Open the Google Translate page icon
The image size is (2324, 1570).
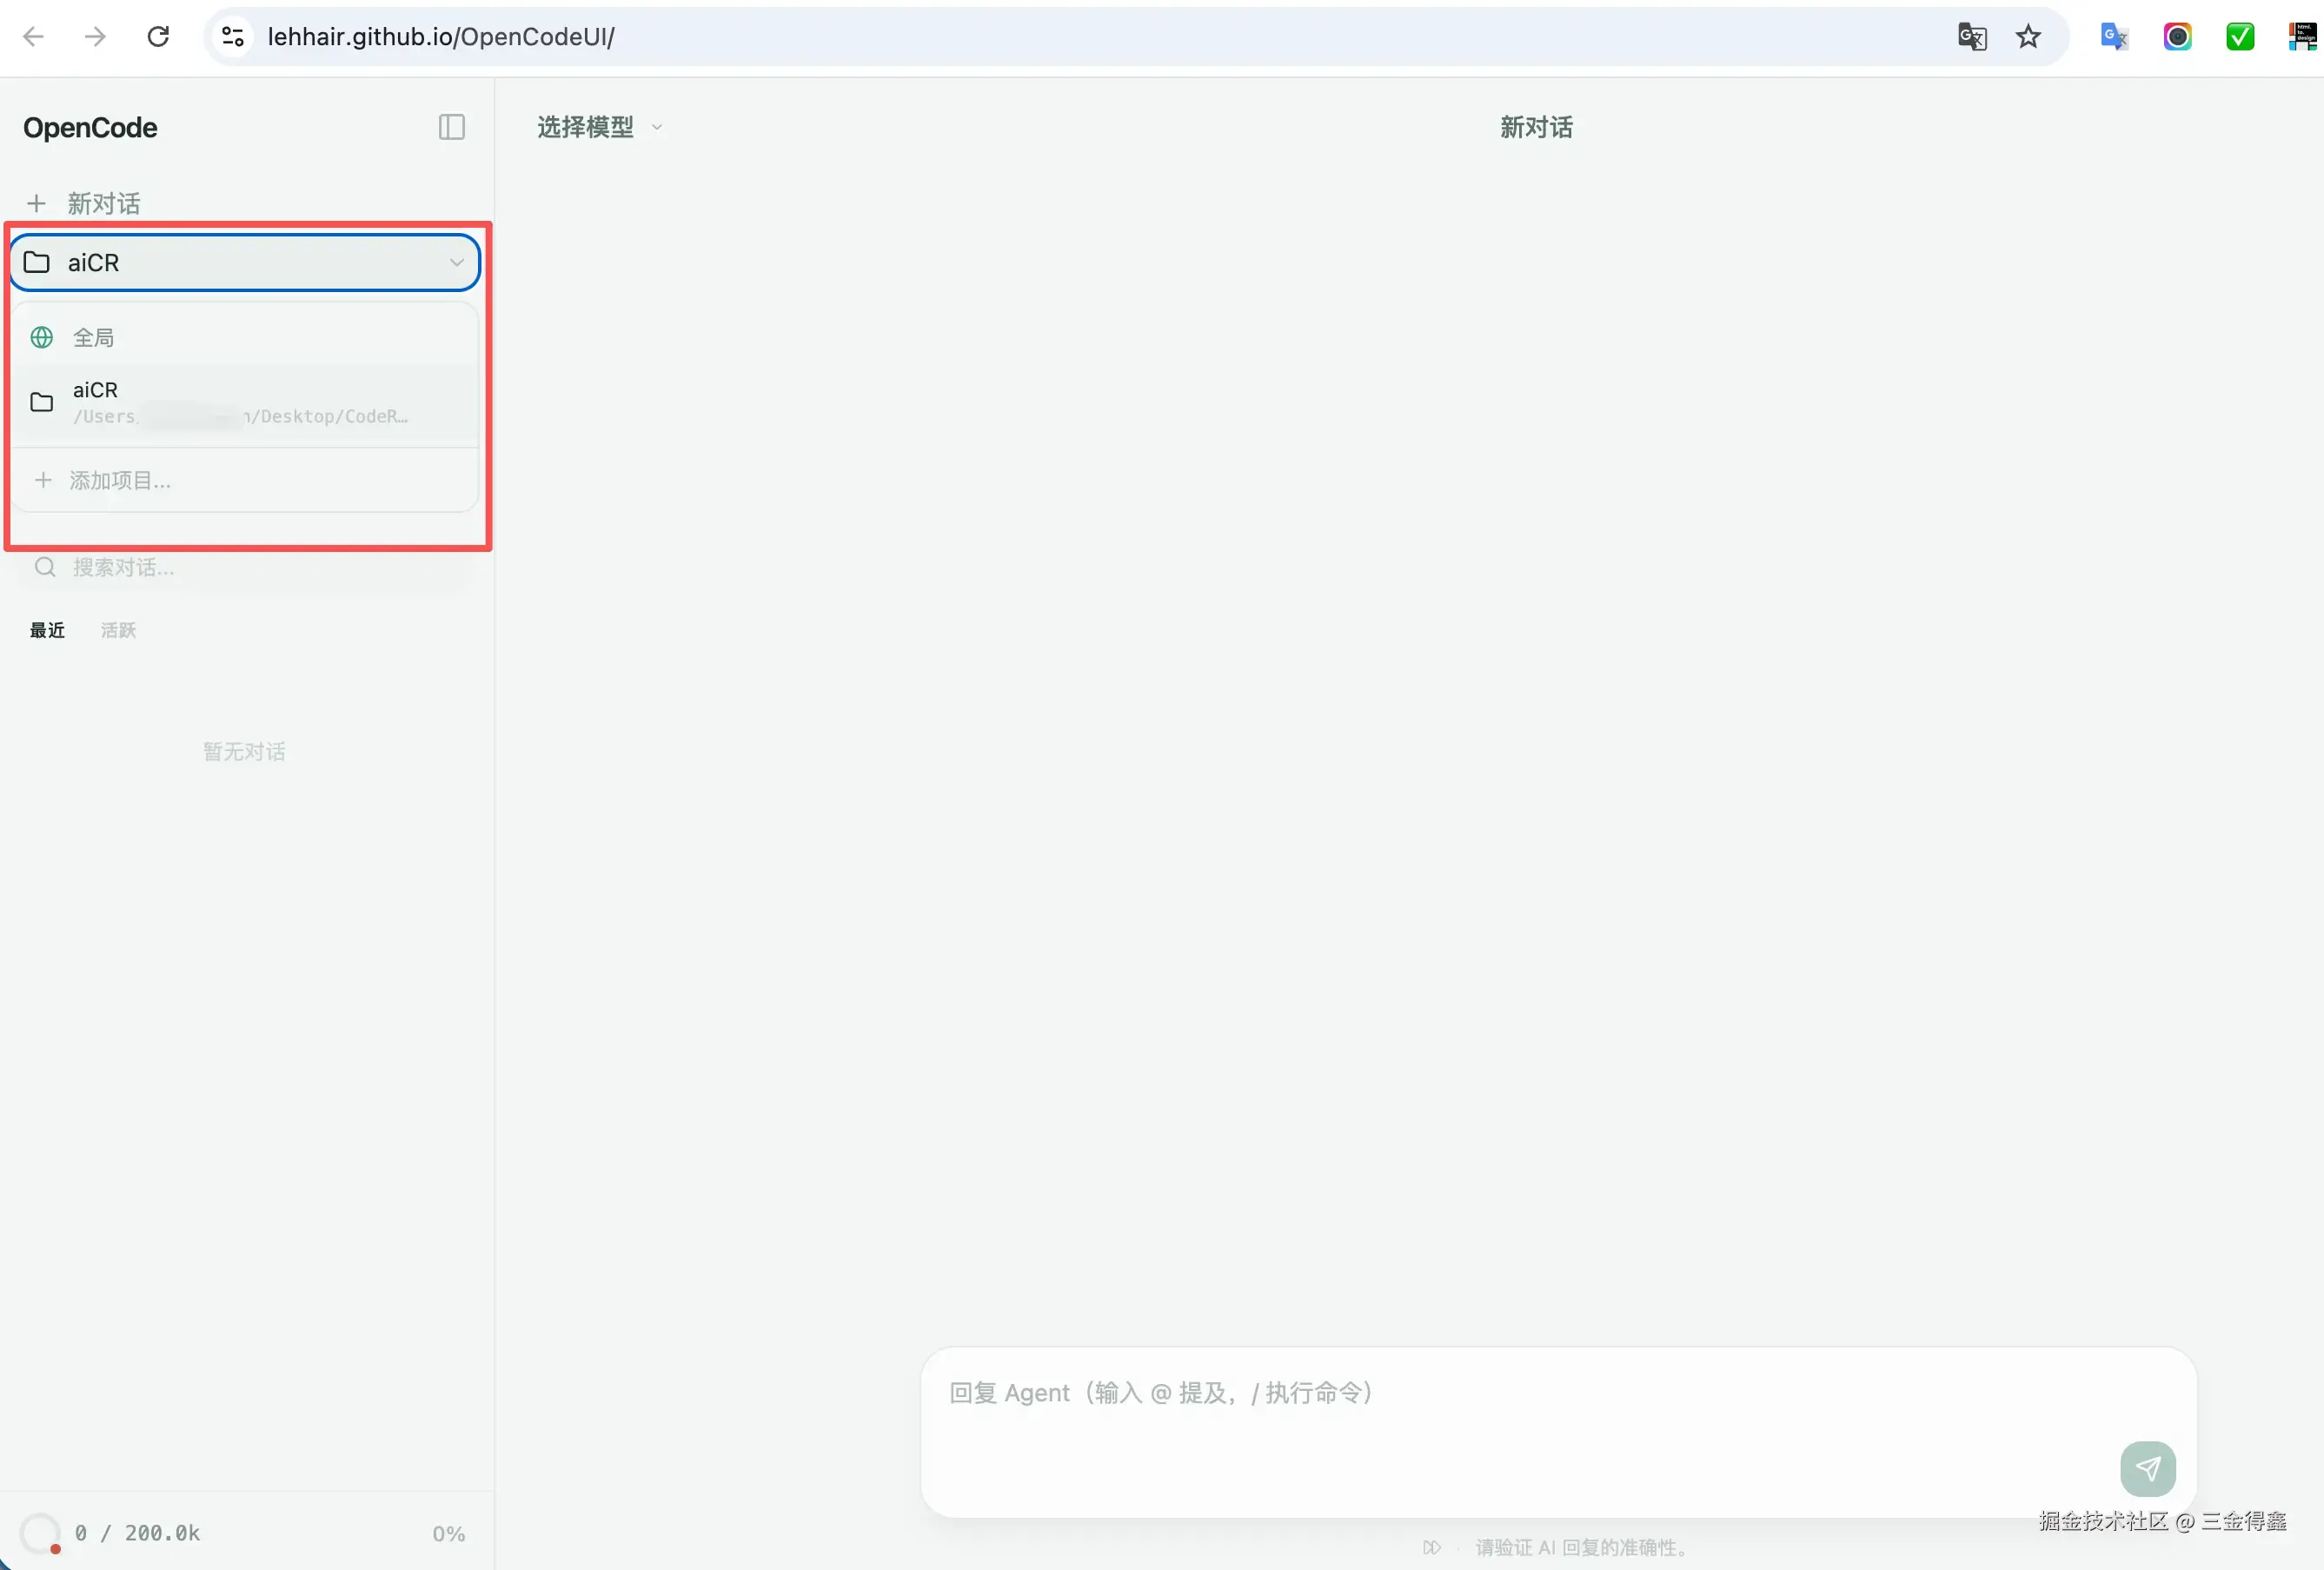1971,37
